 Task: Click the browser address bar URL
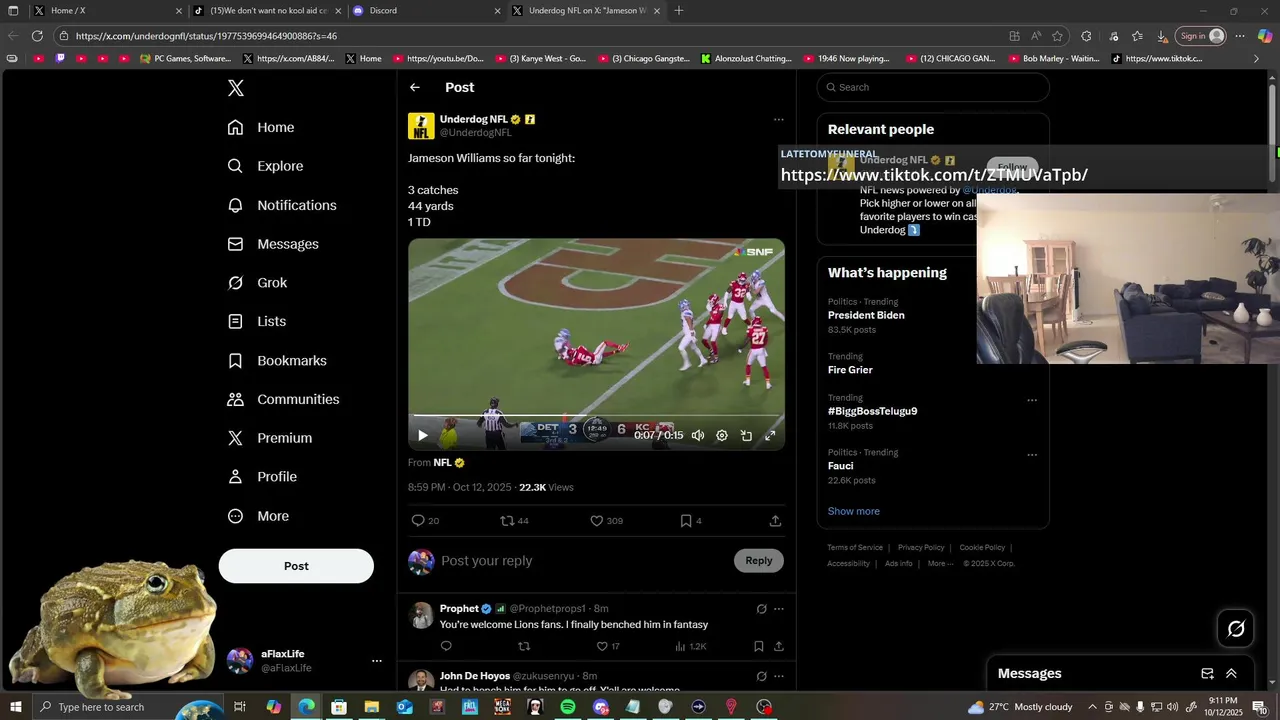click(206, 36)
